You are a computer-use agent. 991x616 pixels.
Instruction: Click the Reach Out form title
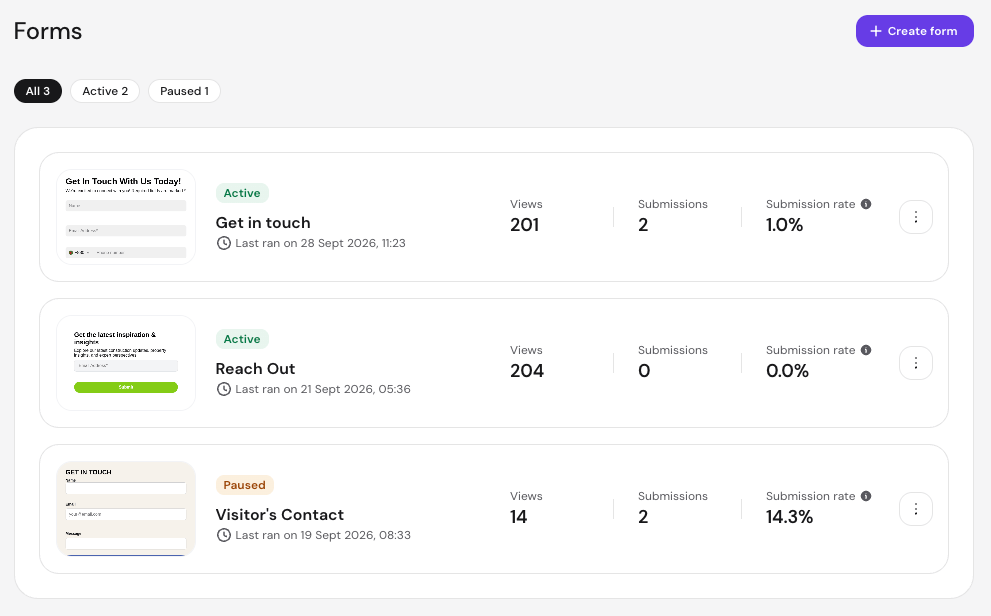tap(255, 369)
